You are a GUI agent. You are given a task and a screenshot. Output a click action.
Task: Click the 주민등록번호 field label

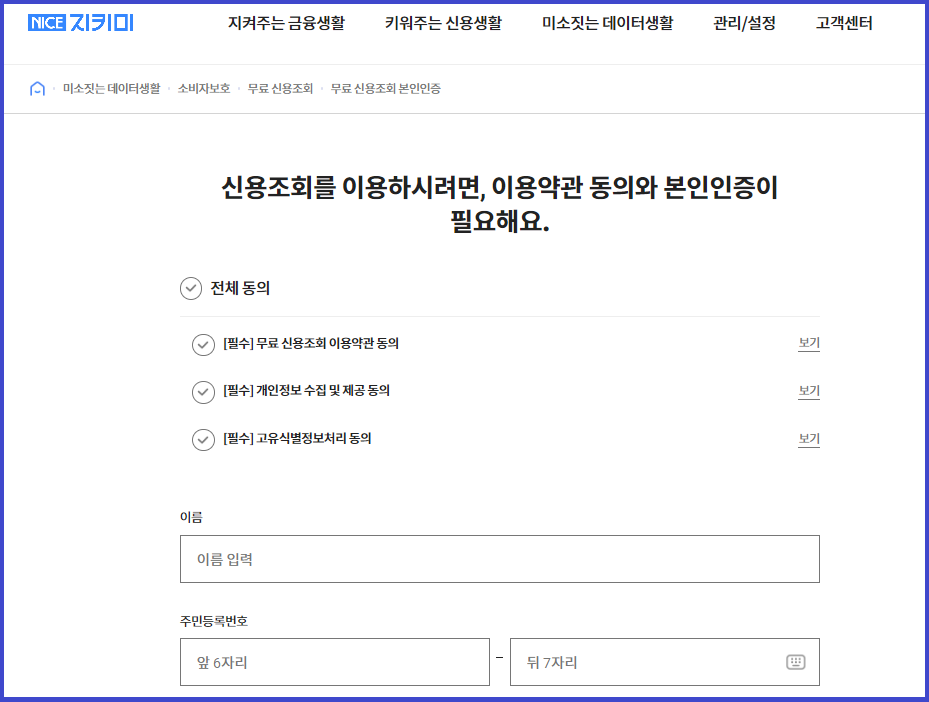tap(213, 621)
